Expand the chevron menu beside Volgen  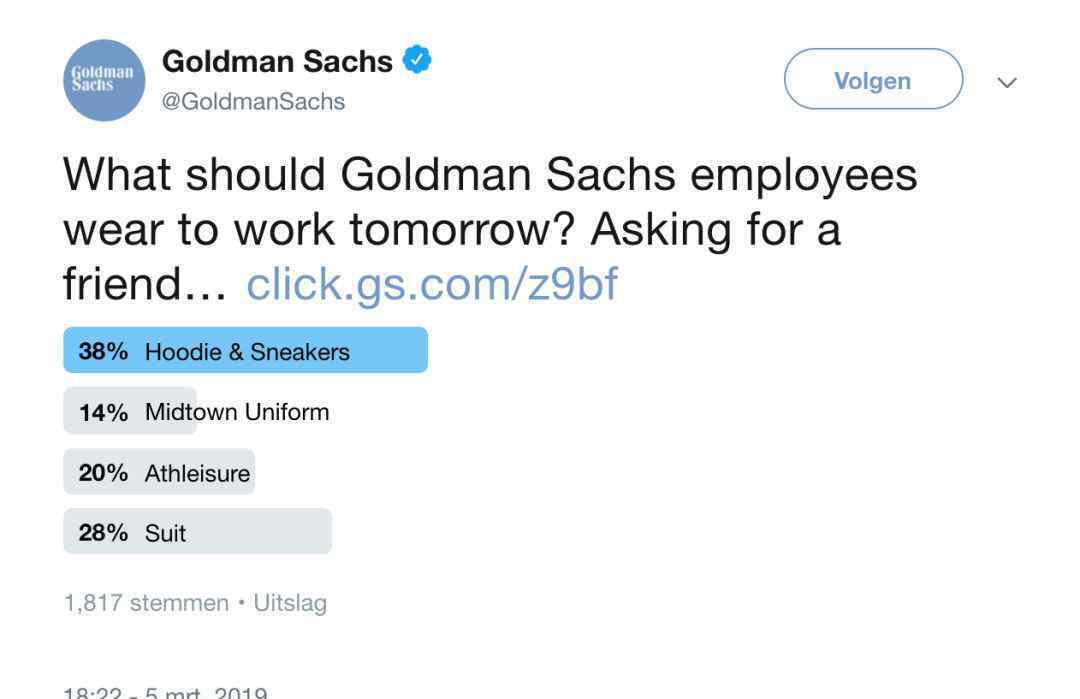(x=1007, y=82)
